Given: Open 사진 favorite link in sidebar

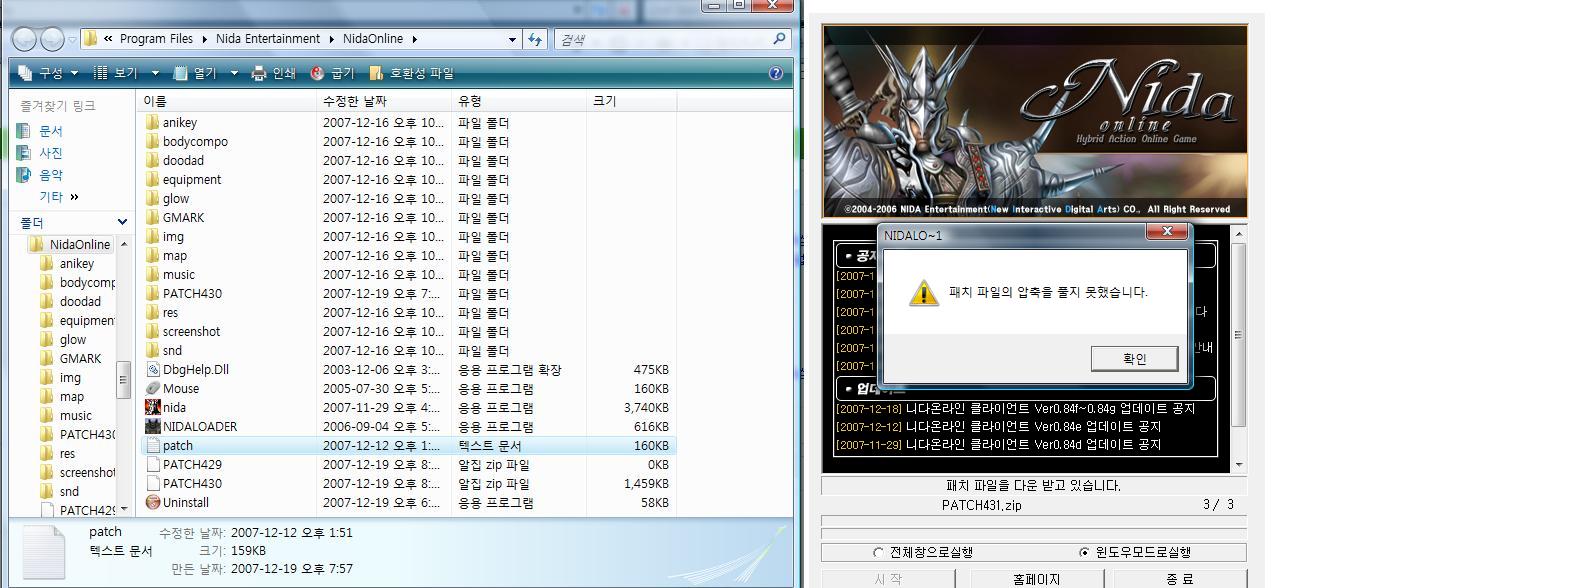Looking at the screenshot, I should pos(50,153).
